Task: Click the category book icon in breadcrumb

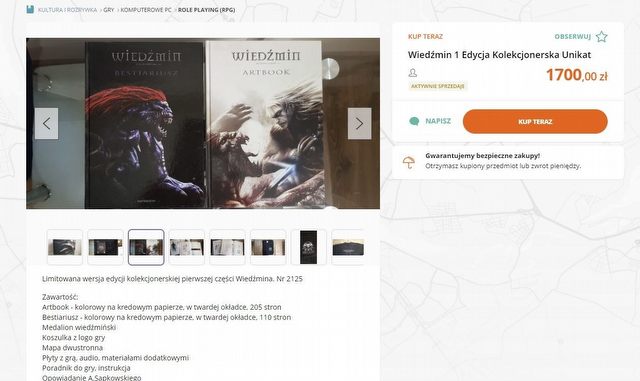Action: pos(30,9)
